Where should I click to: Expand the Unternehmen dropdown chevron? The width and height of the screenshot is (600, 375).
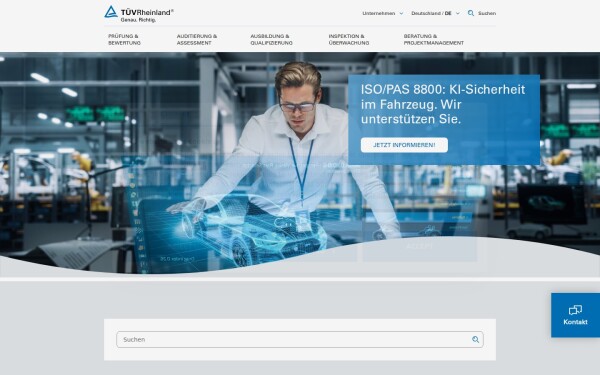[x=401, y=13]
